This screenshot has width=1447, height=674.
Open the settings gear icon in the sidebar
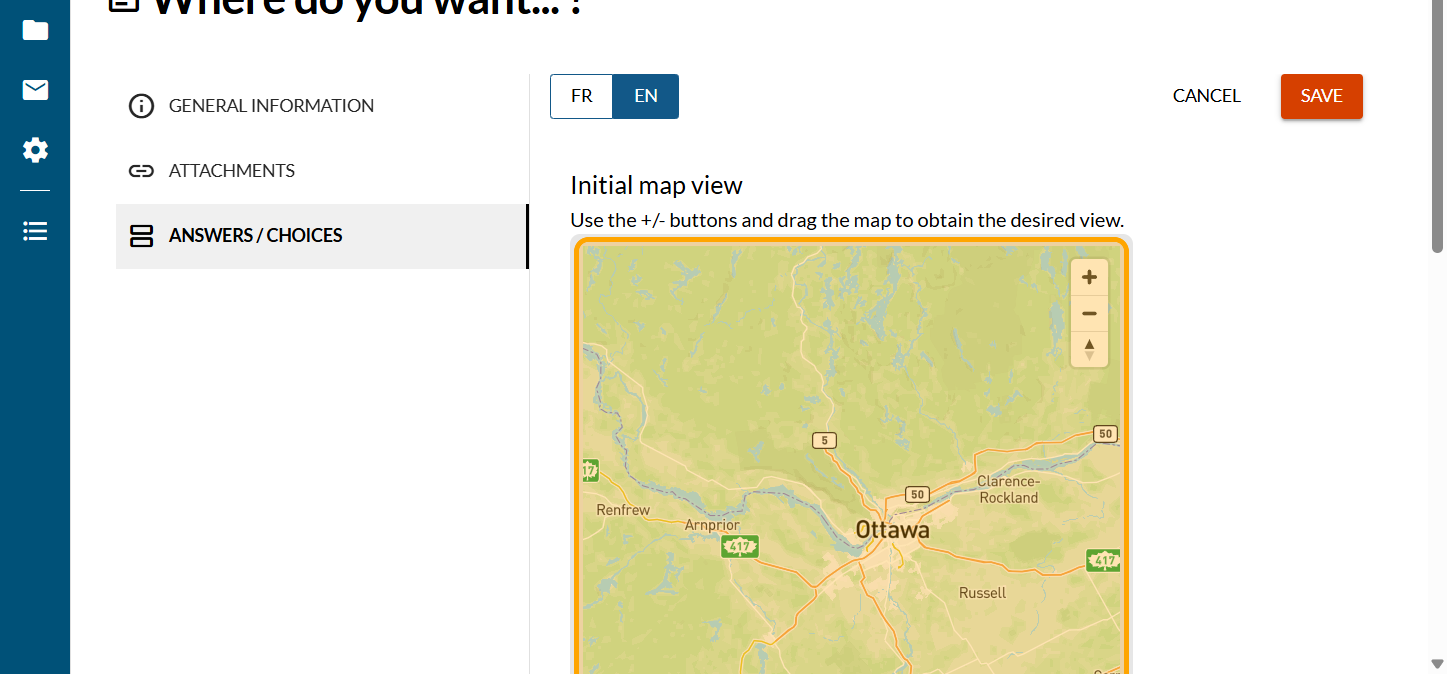coord(35,151)
